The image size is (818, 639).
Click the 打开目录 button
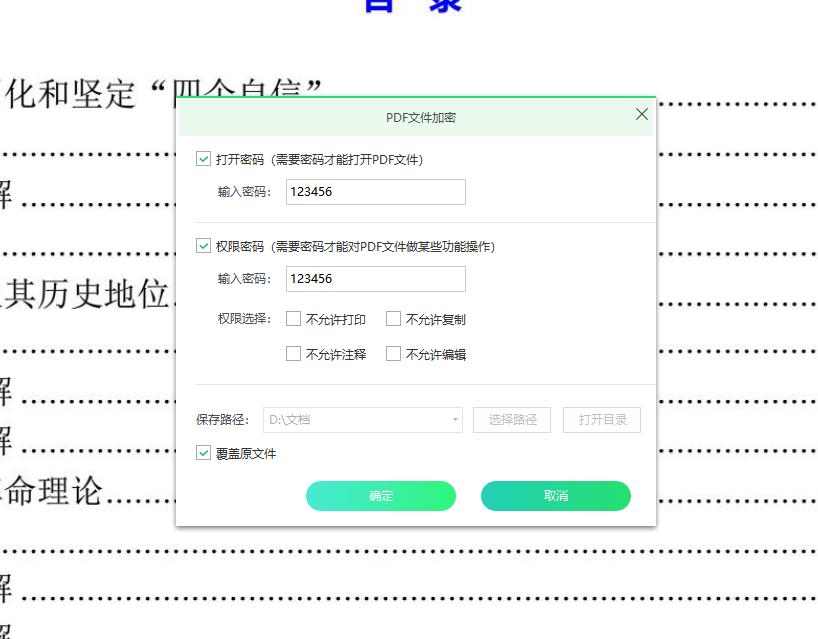tap(602, 420)
